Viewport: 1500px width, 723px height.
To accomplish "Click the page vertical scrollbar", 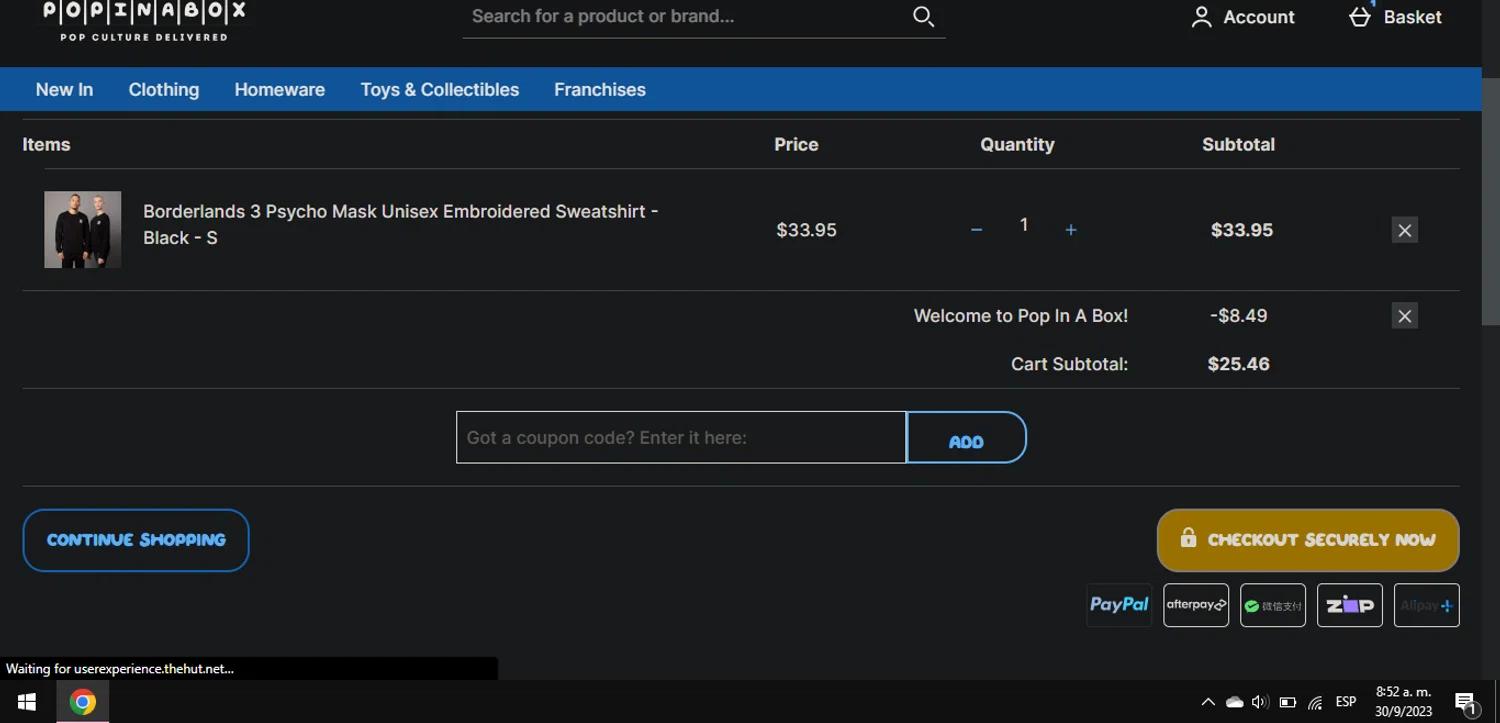I will 1490,200.
